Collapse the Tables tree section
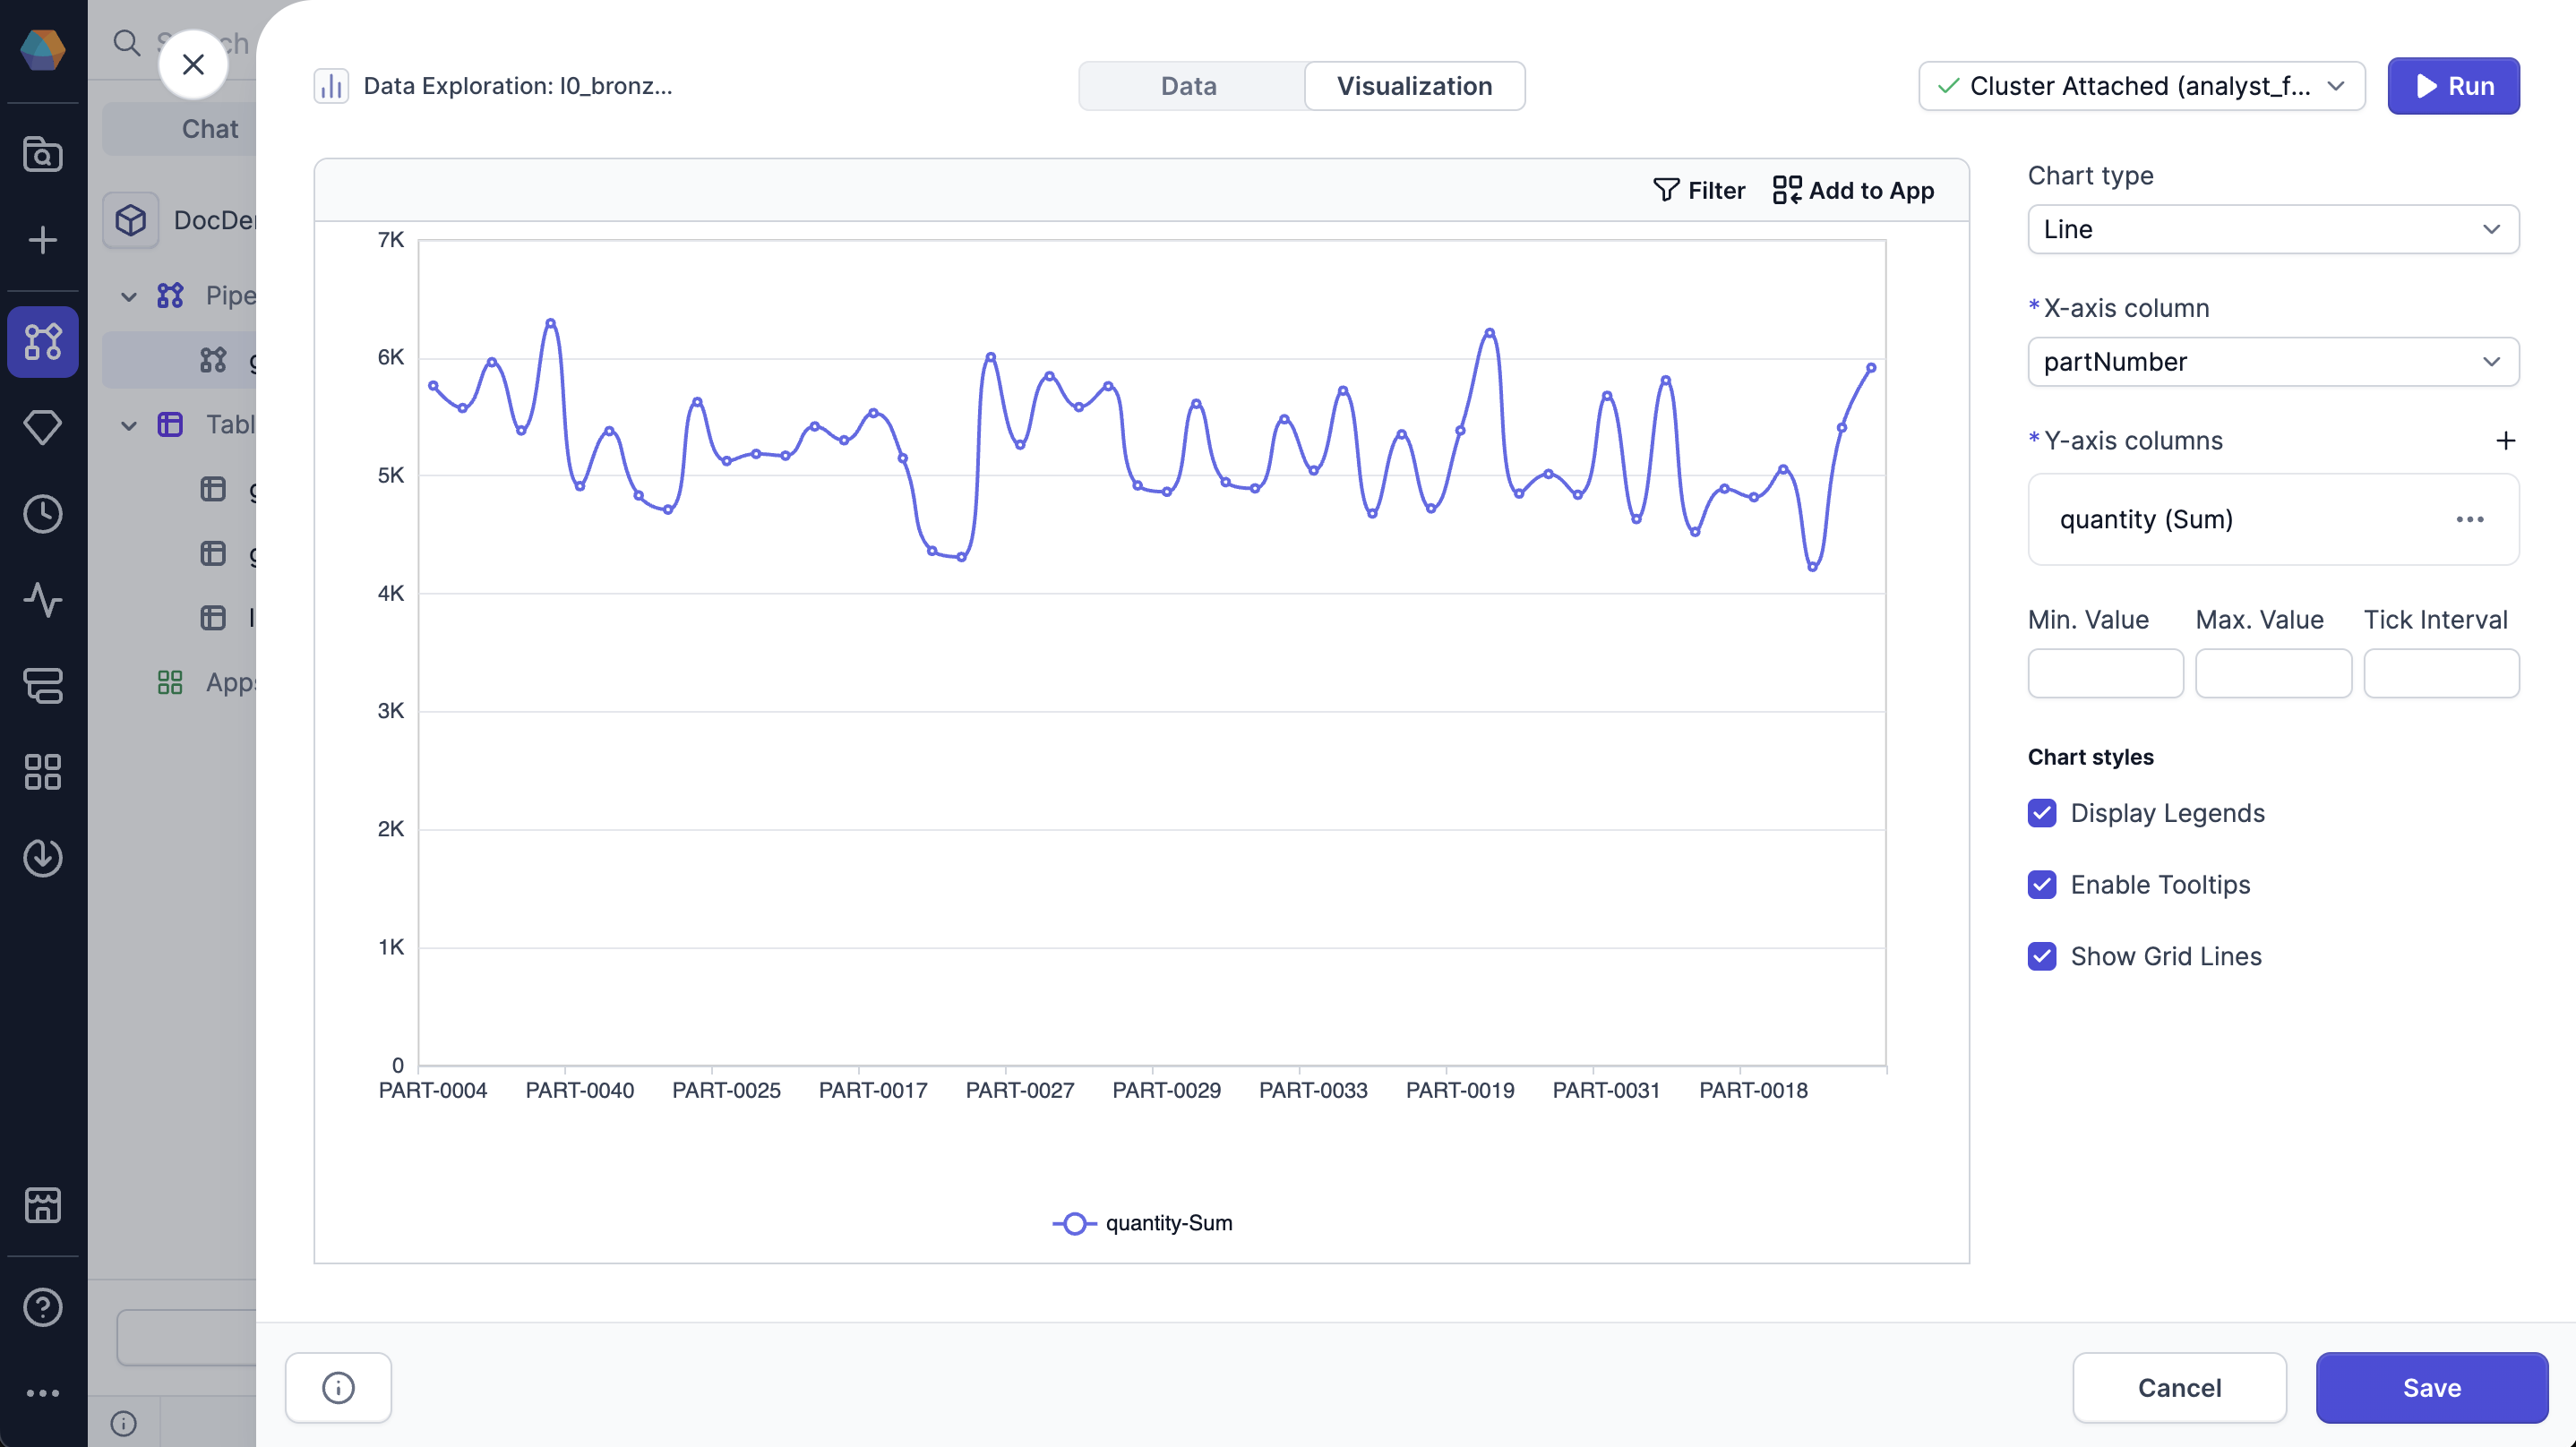Viewport: 2576px width, 1447px height. (x=128, y=425)
